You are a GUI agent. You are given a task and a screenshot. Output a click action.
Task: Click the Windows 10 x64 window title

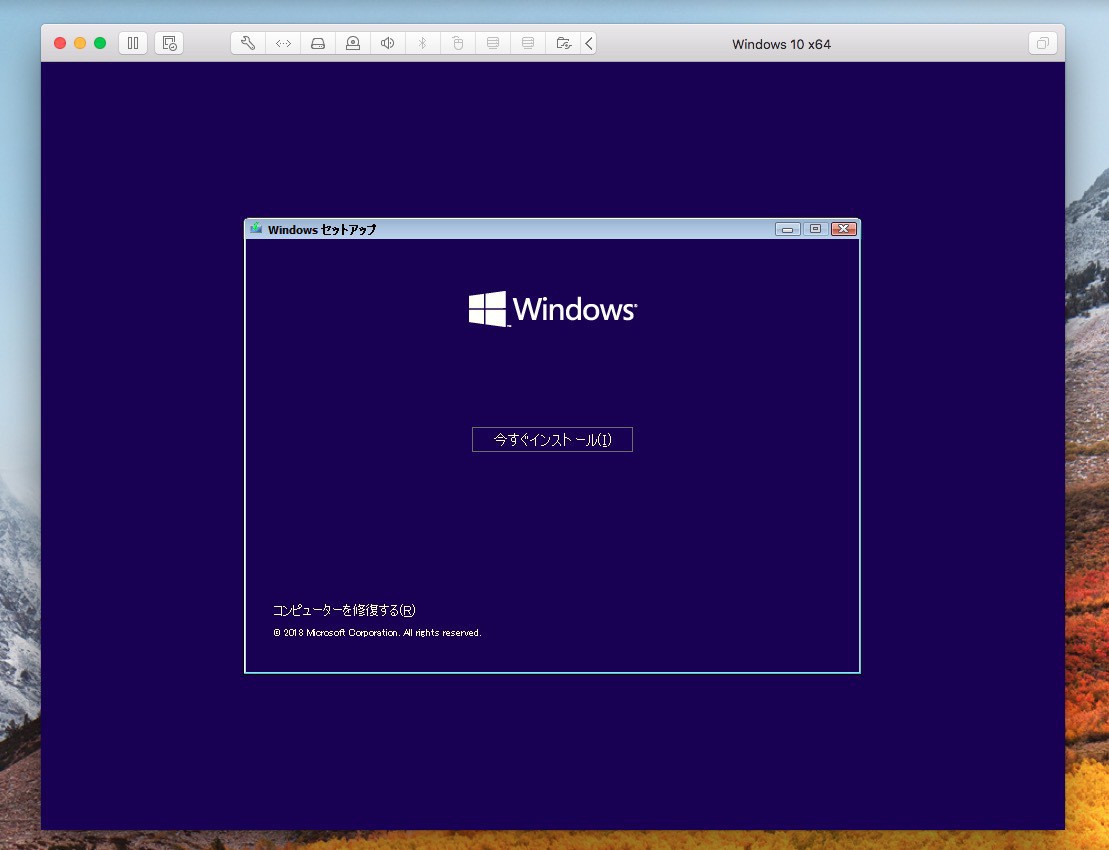pos(782,44)
